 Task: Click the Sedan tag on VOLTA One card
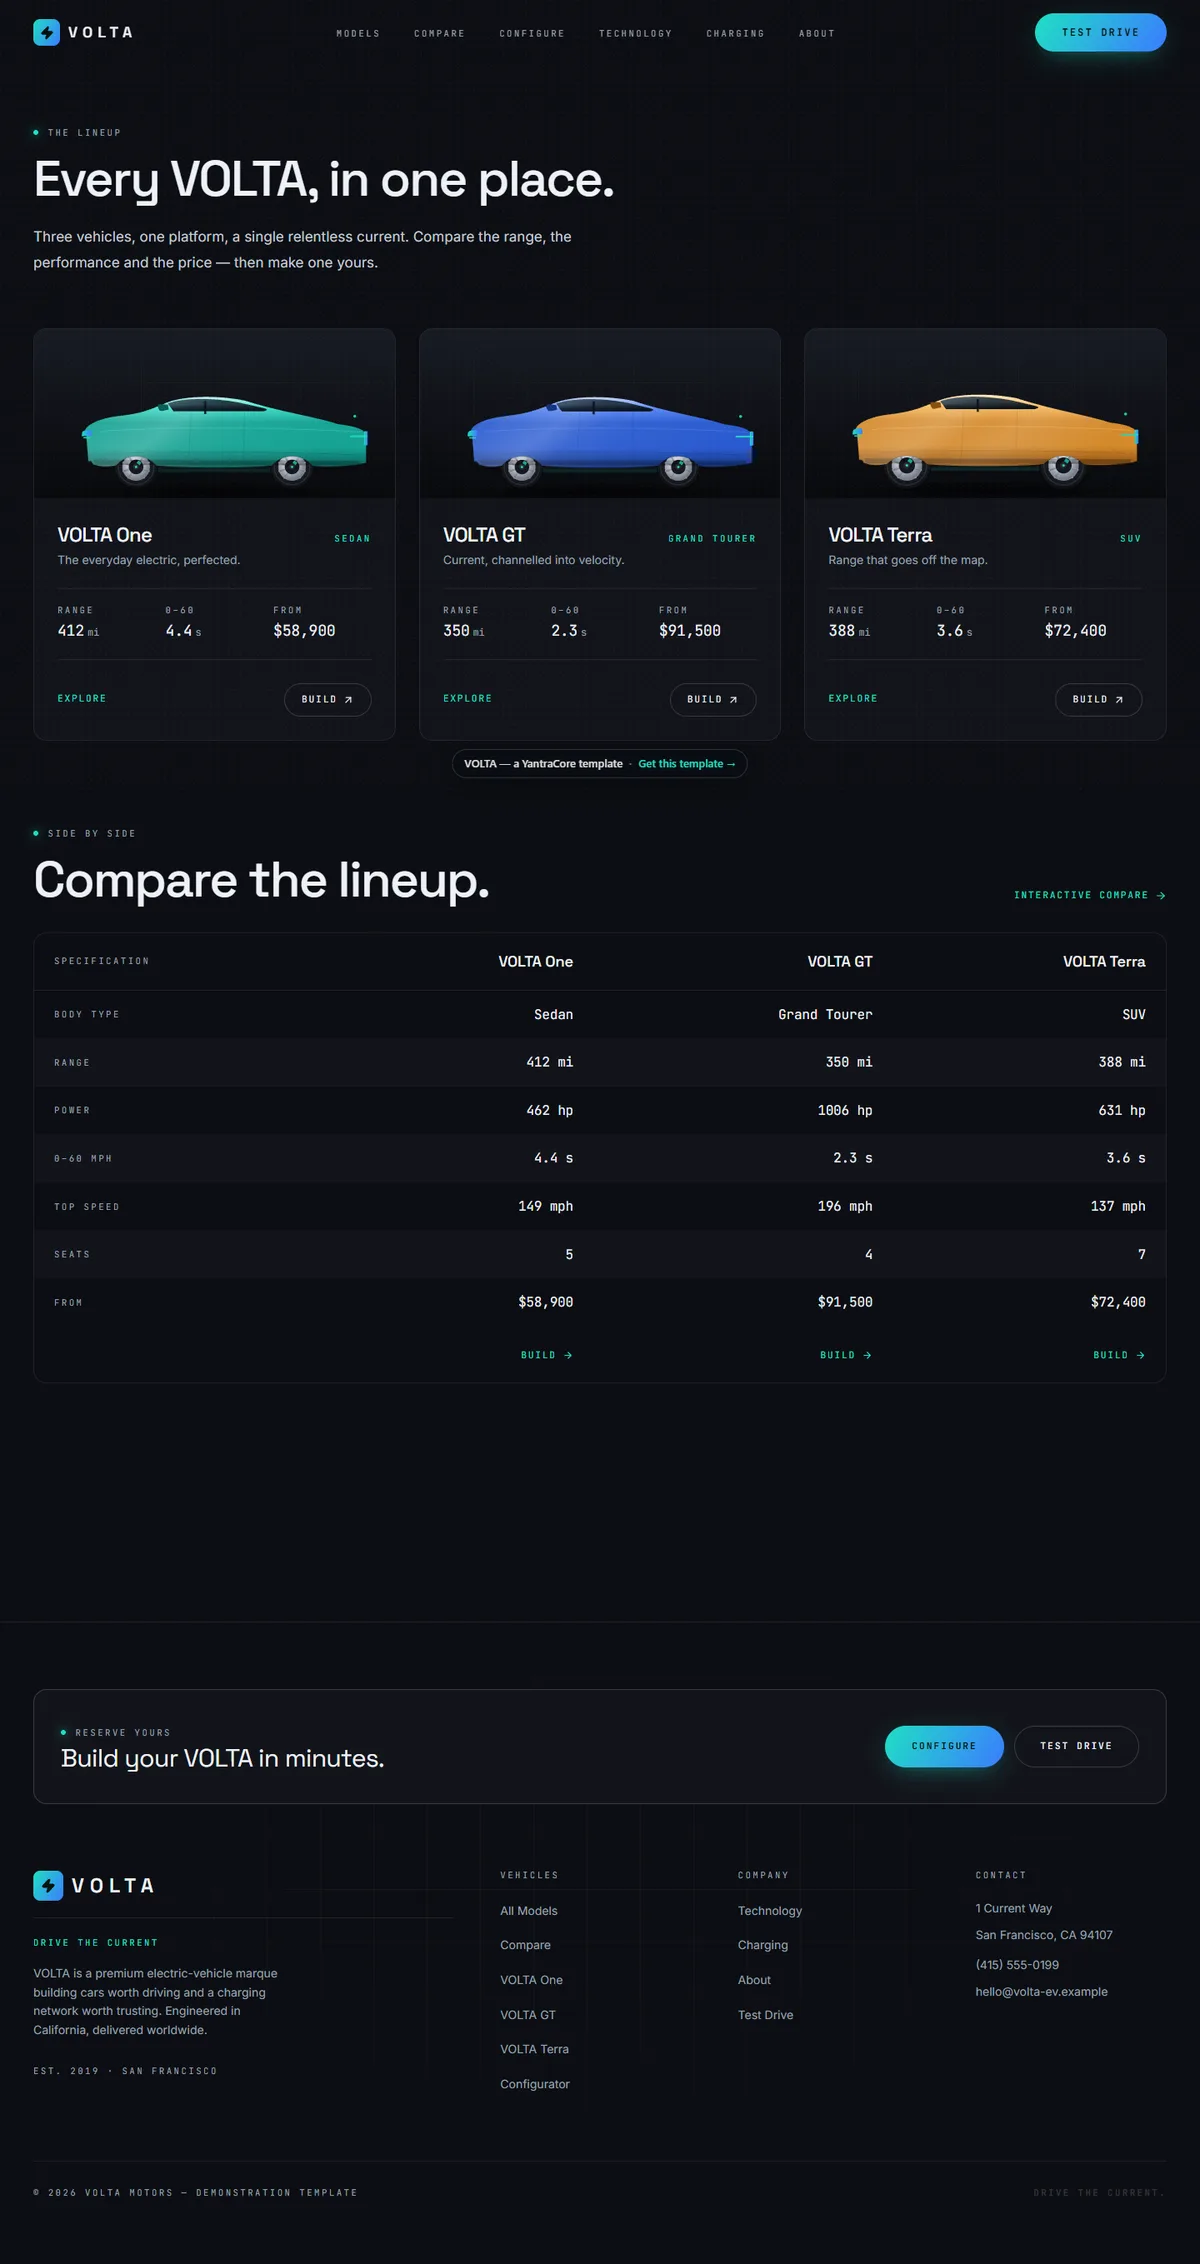click(352, 539)
